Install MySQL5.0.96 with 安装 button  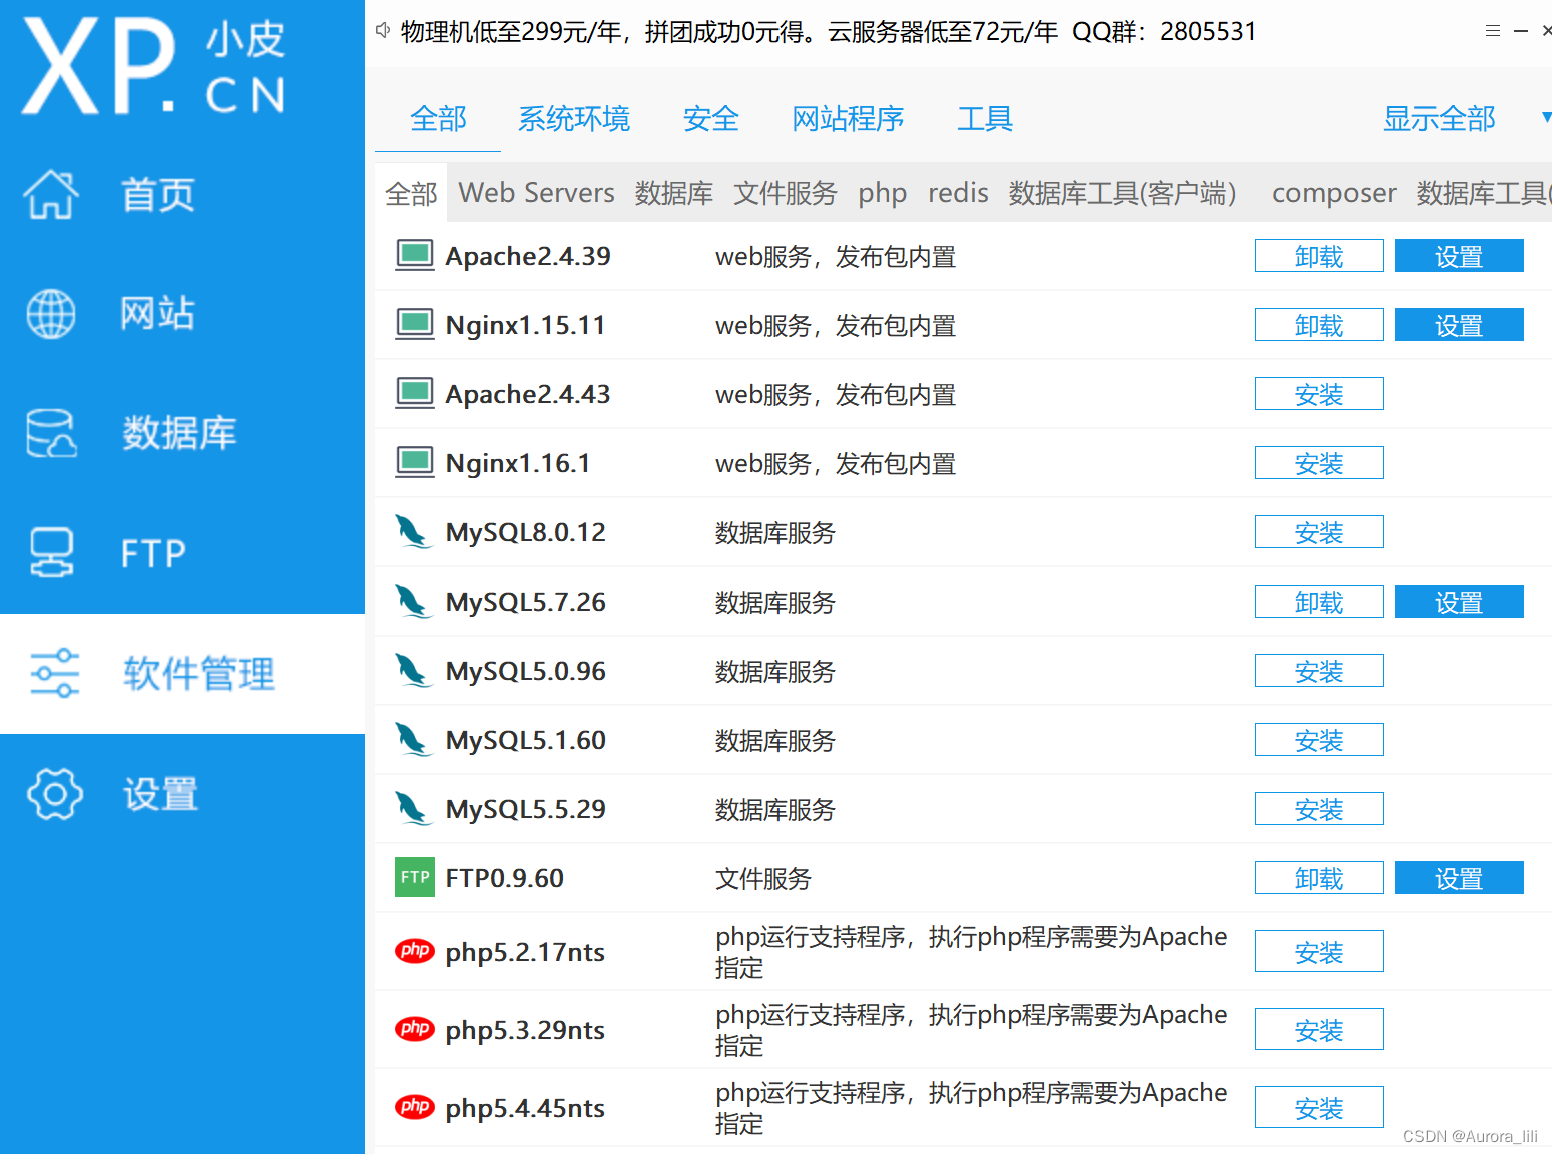(x=1319, y=671)
